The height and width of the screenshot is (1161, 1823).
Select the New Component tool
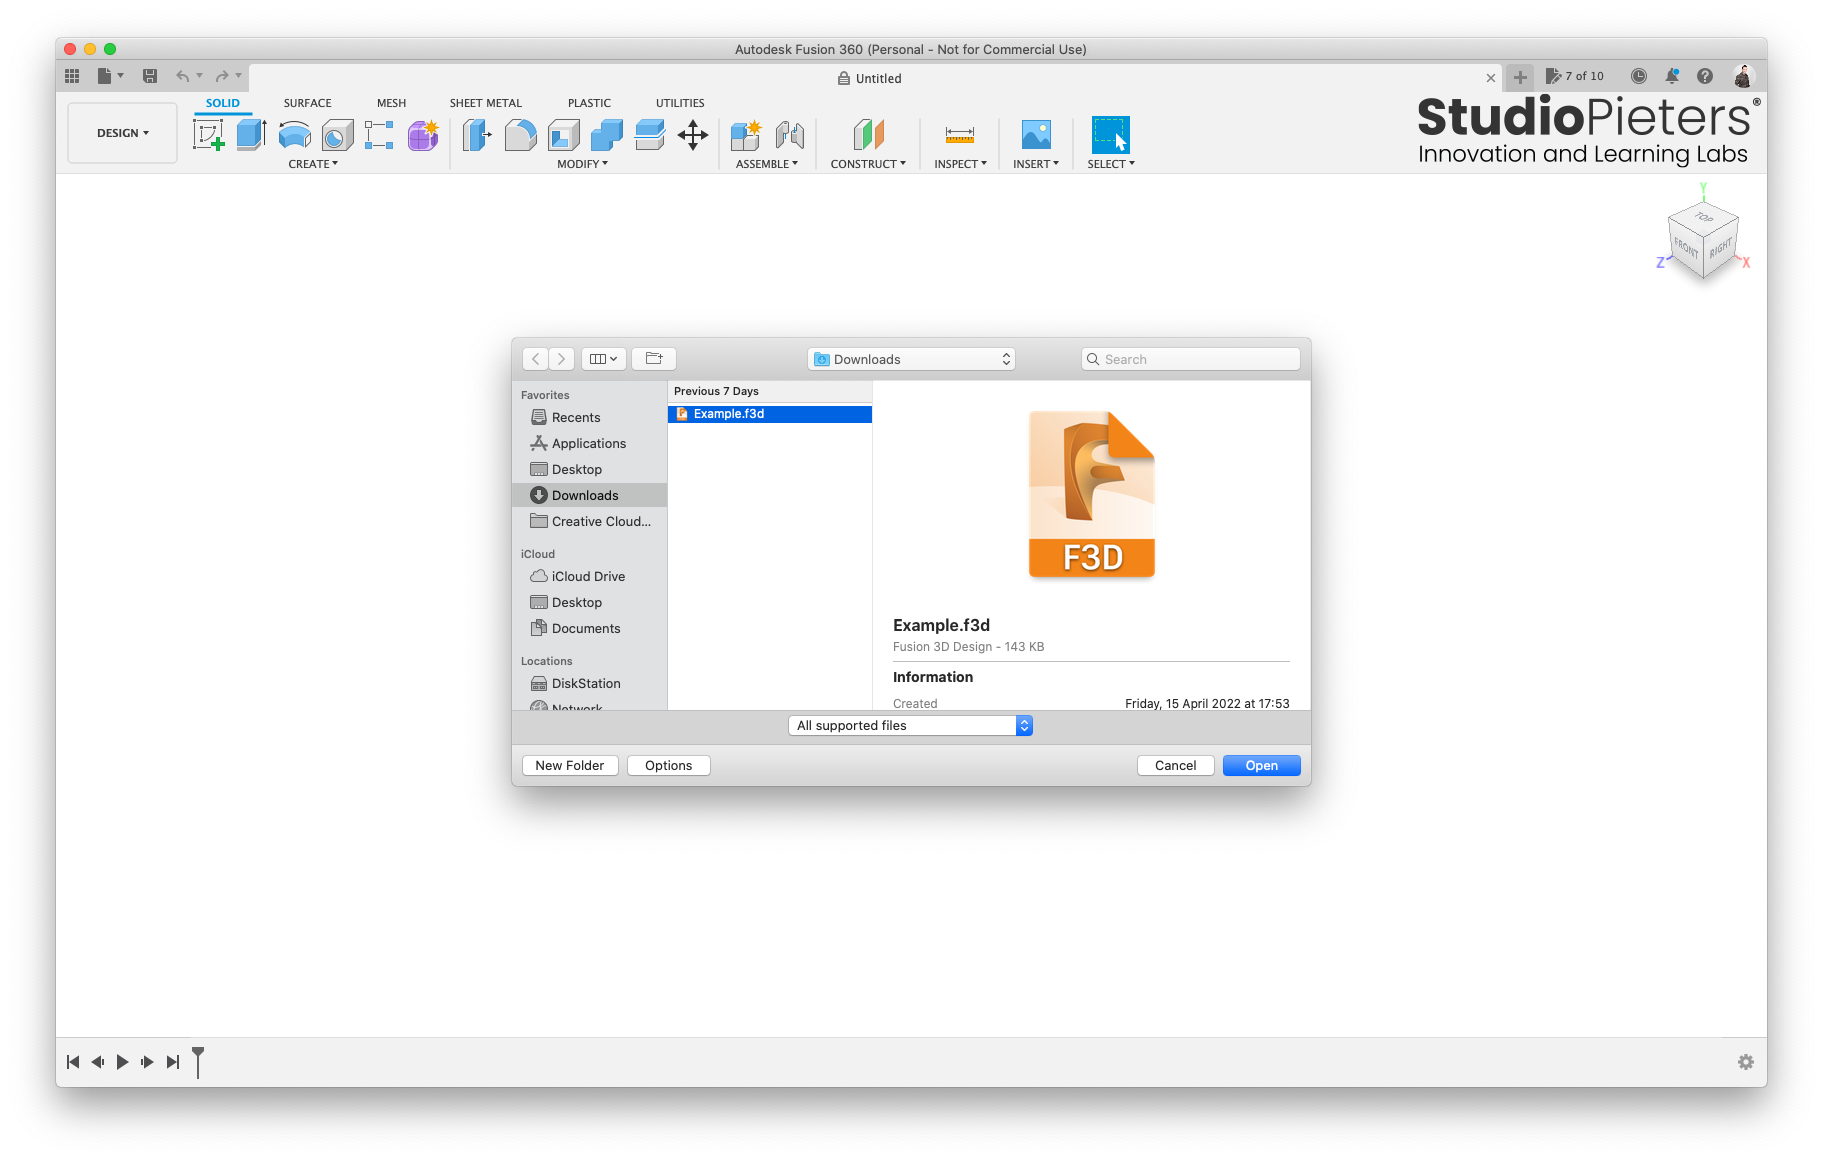746,135
